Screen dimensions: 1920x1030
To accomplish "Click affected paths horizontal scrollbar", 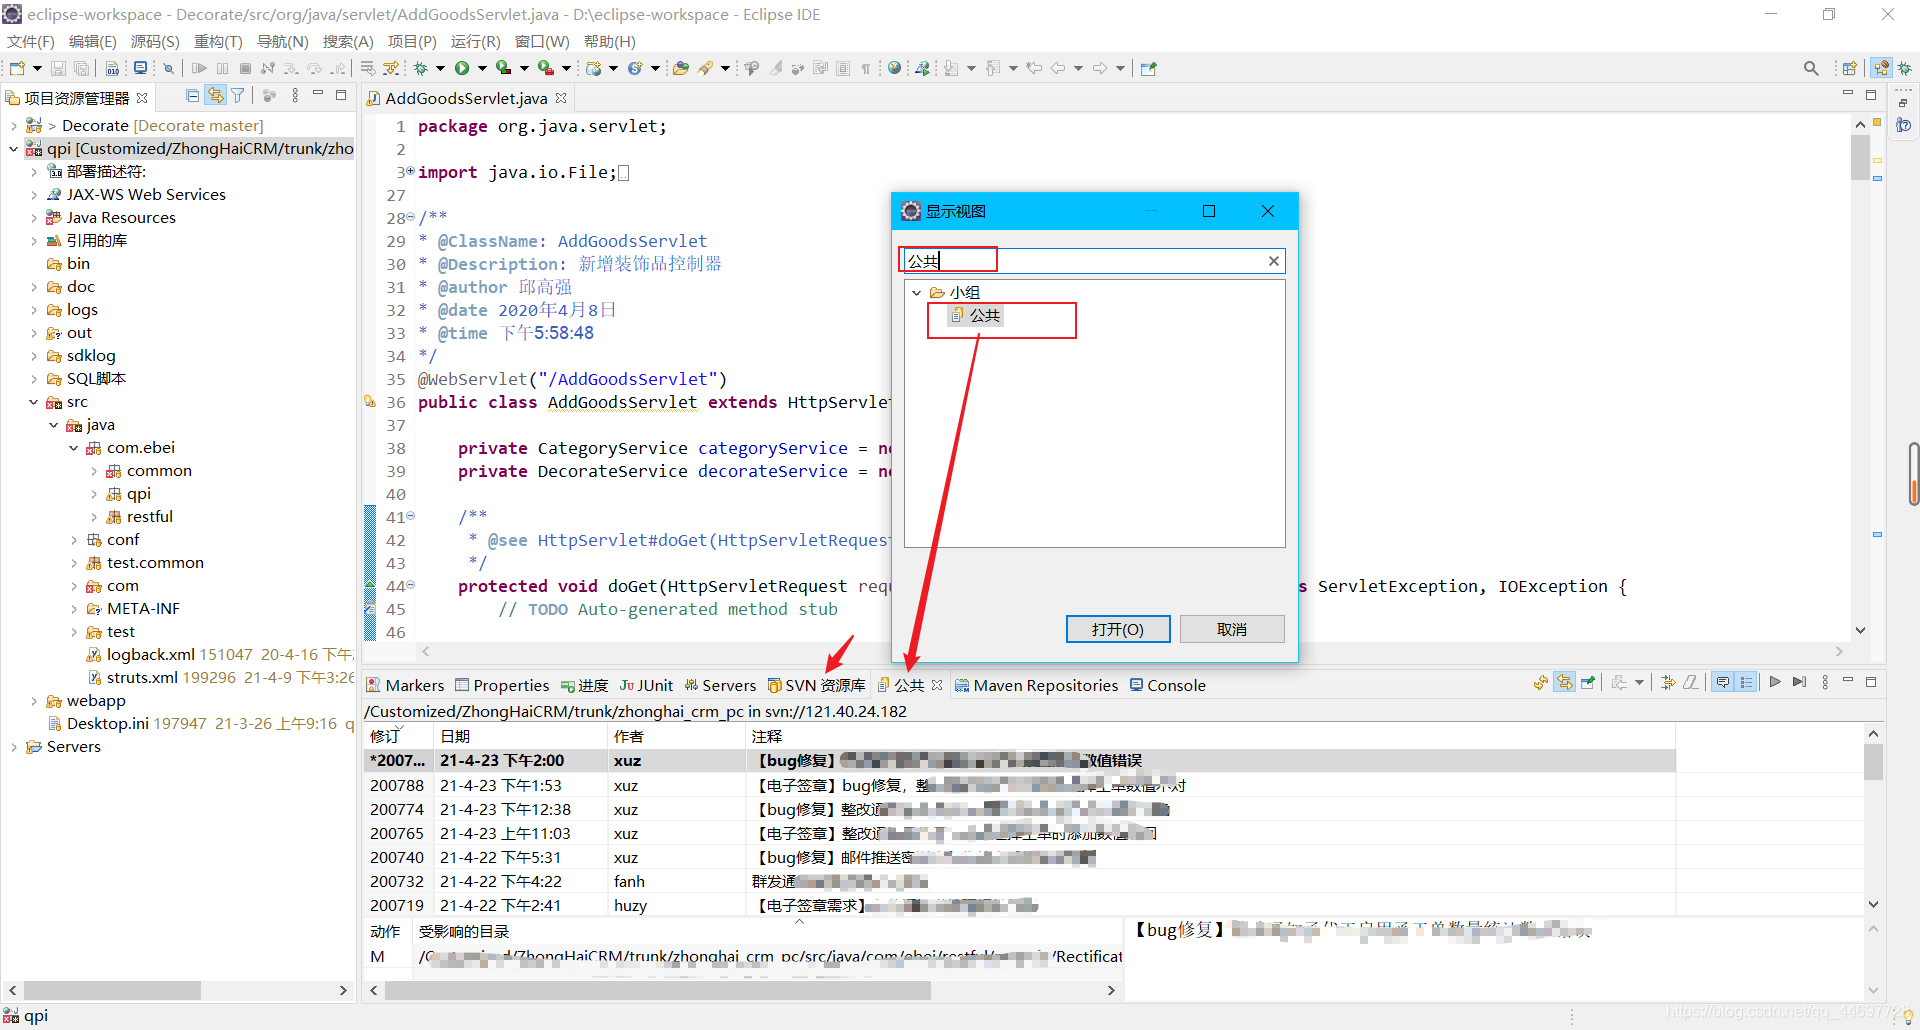I will tap(657, 990).
